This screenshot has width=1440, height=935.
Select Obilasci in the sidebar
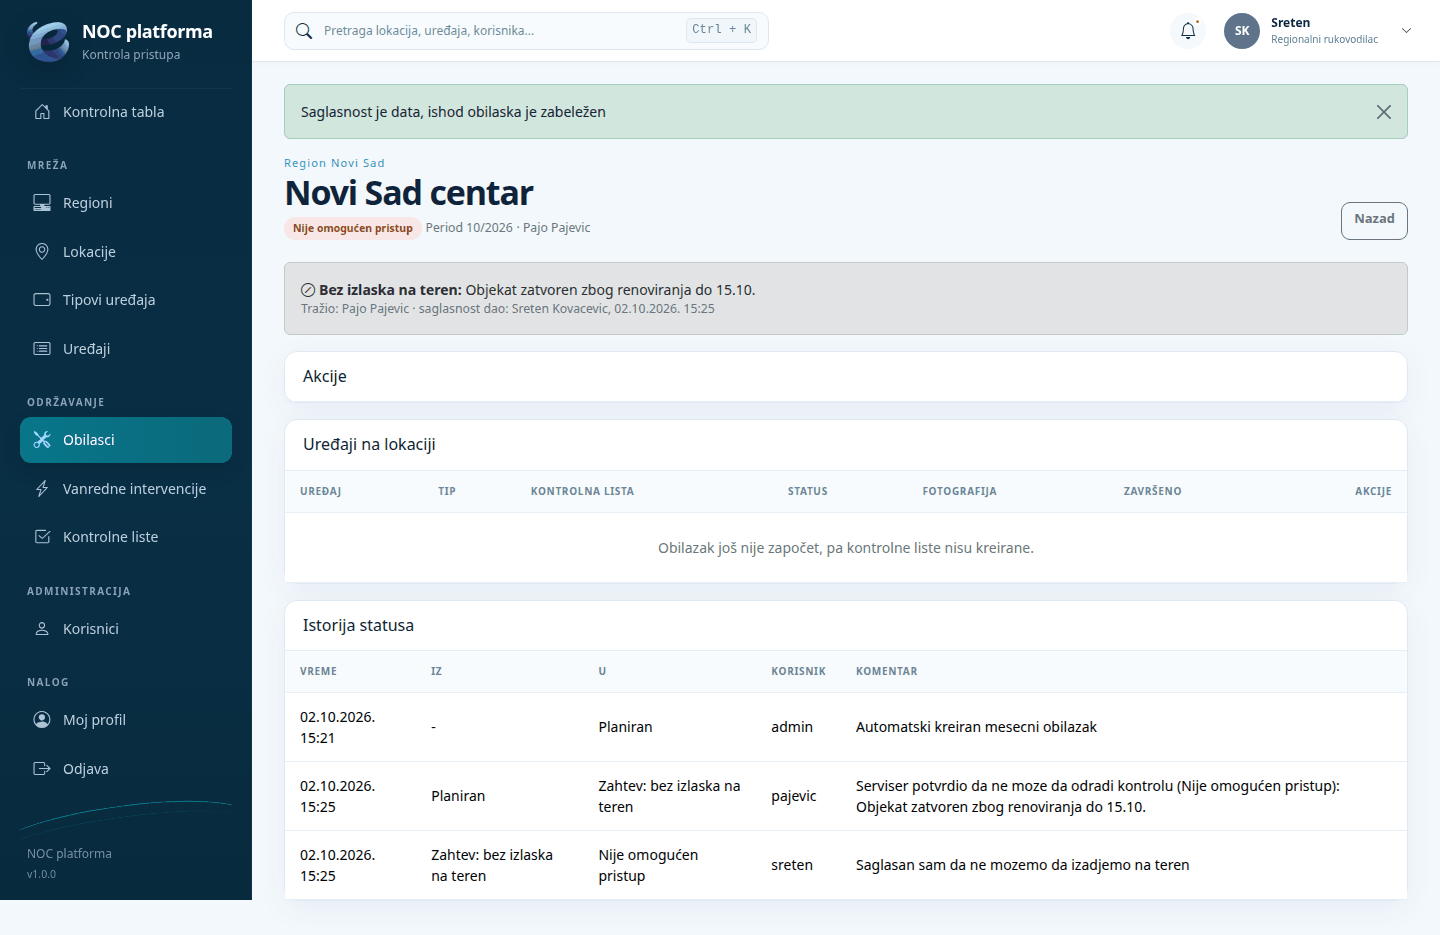pos(126,440)
